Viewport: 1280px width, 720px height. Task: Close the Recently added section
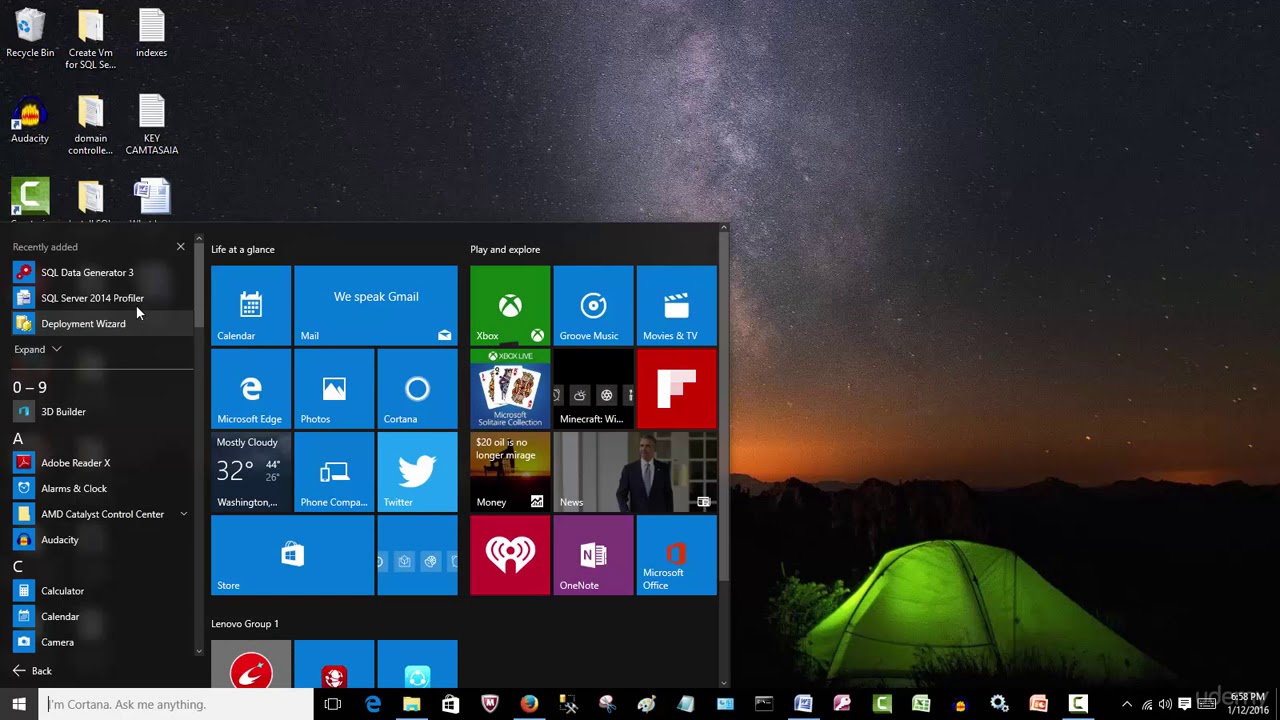click(x=181, y=246)
